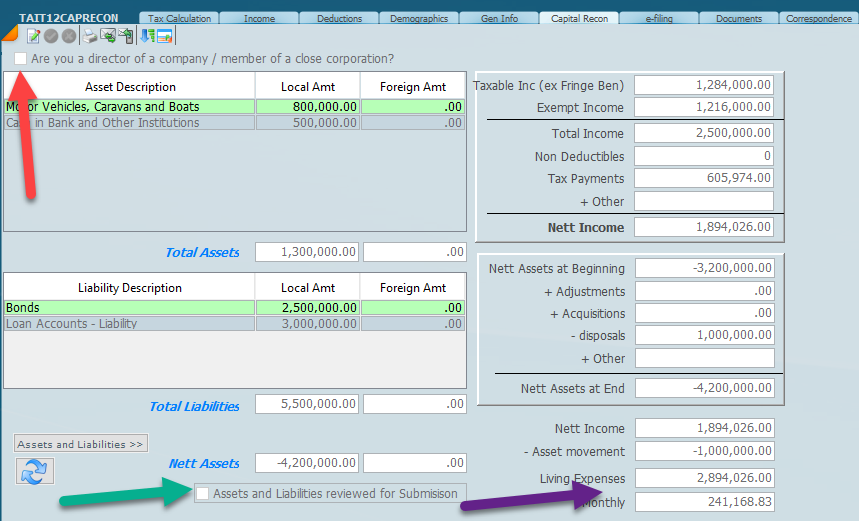Select the Bonds liability row

[130, 308]
